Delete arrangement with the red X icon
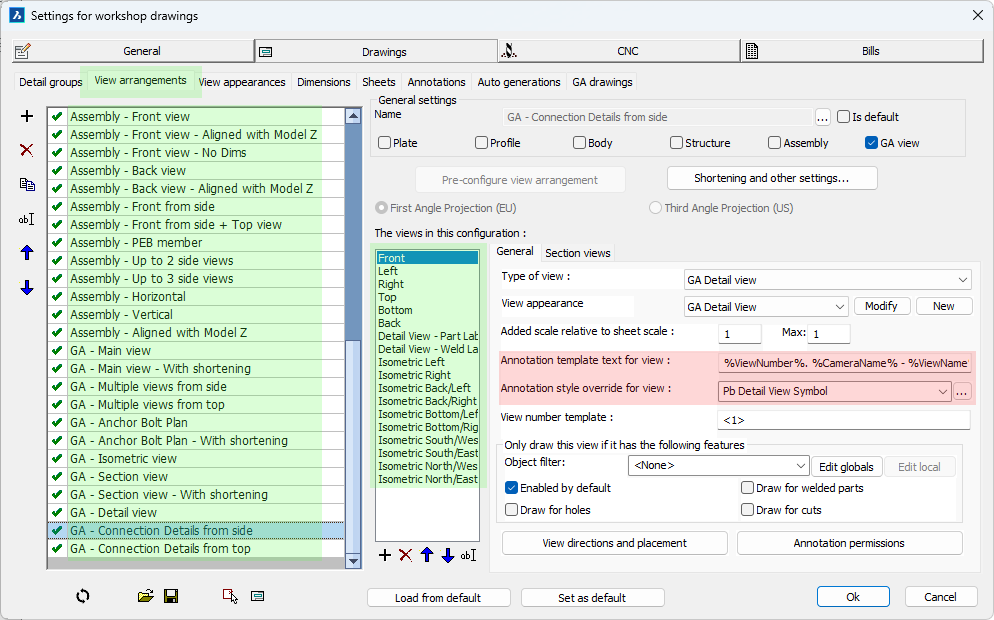The image size is (994, 620). pyautogui.click(x=27, y=150)
